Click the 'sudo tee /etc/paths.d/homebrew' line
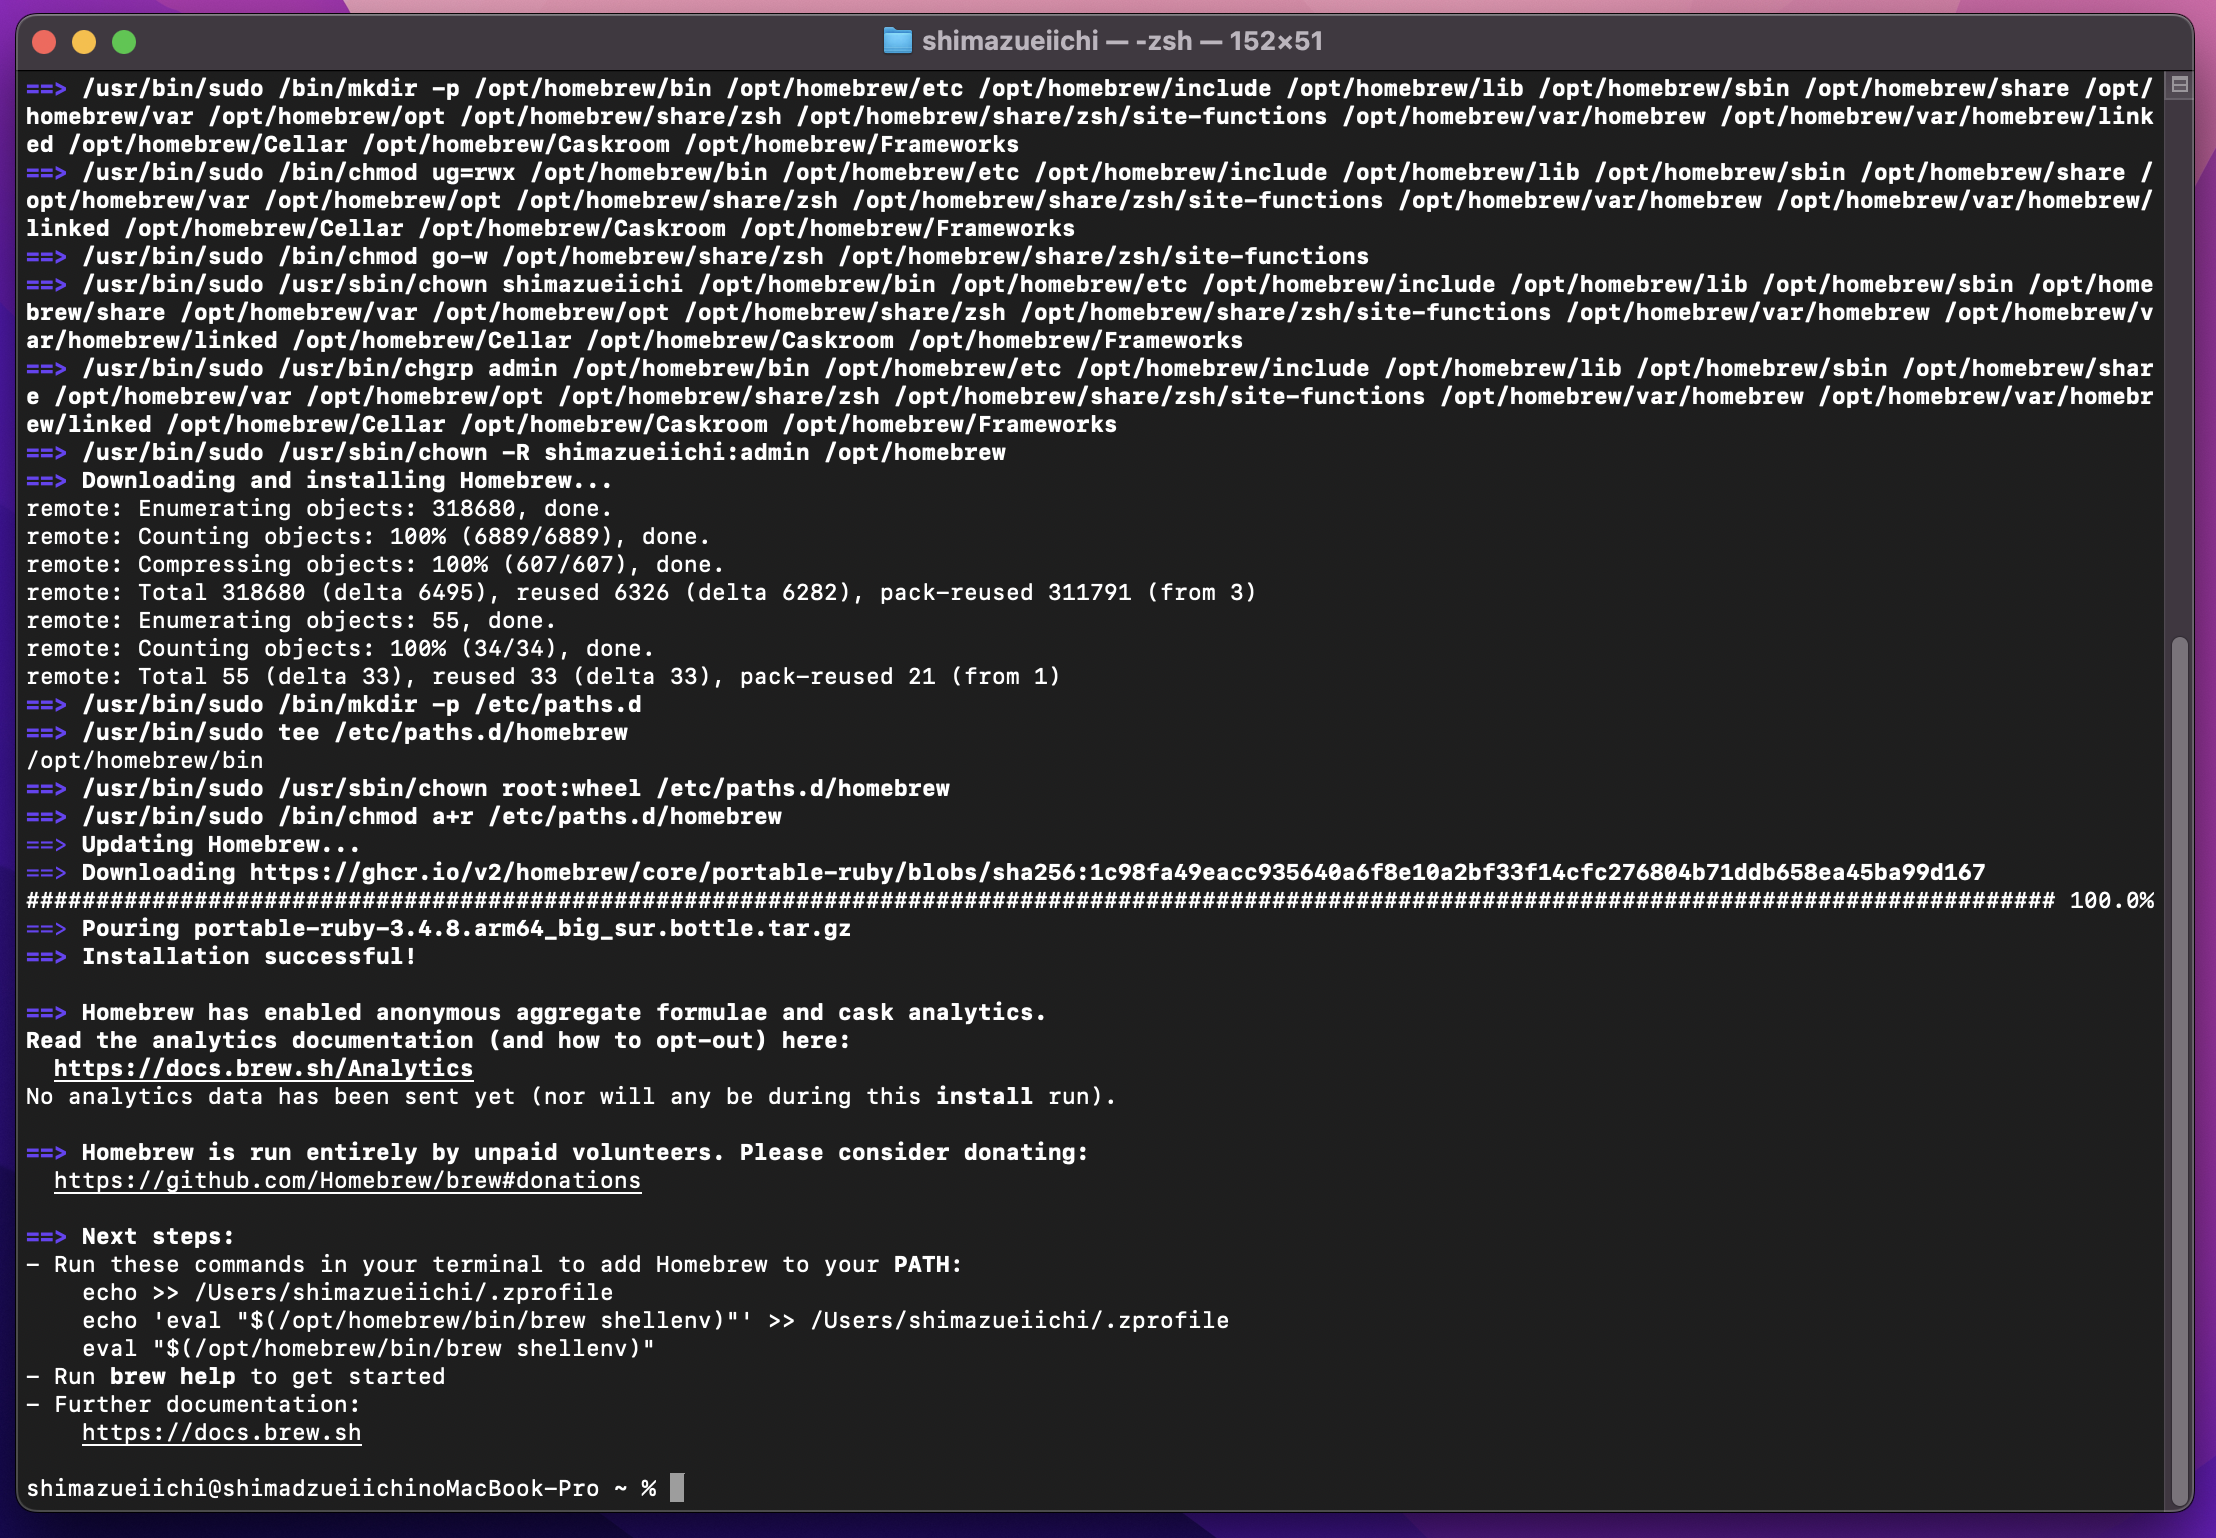Screen dimensions: 2216x1538 pos(327,732)
